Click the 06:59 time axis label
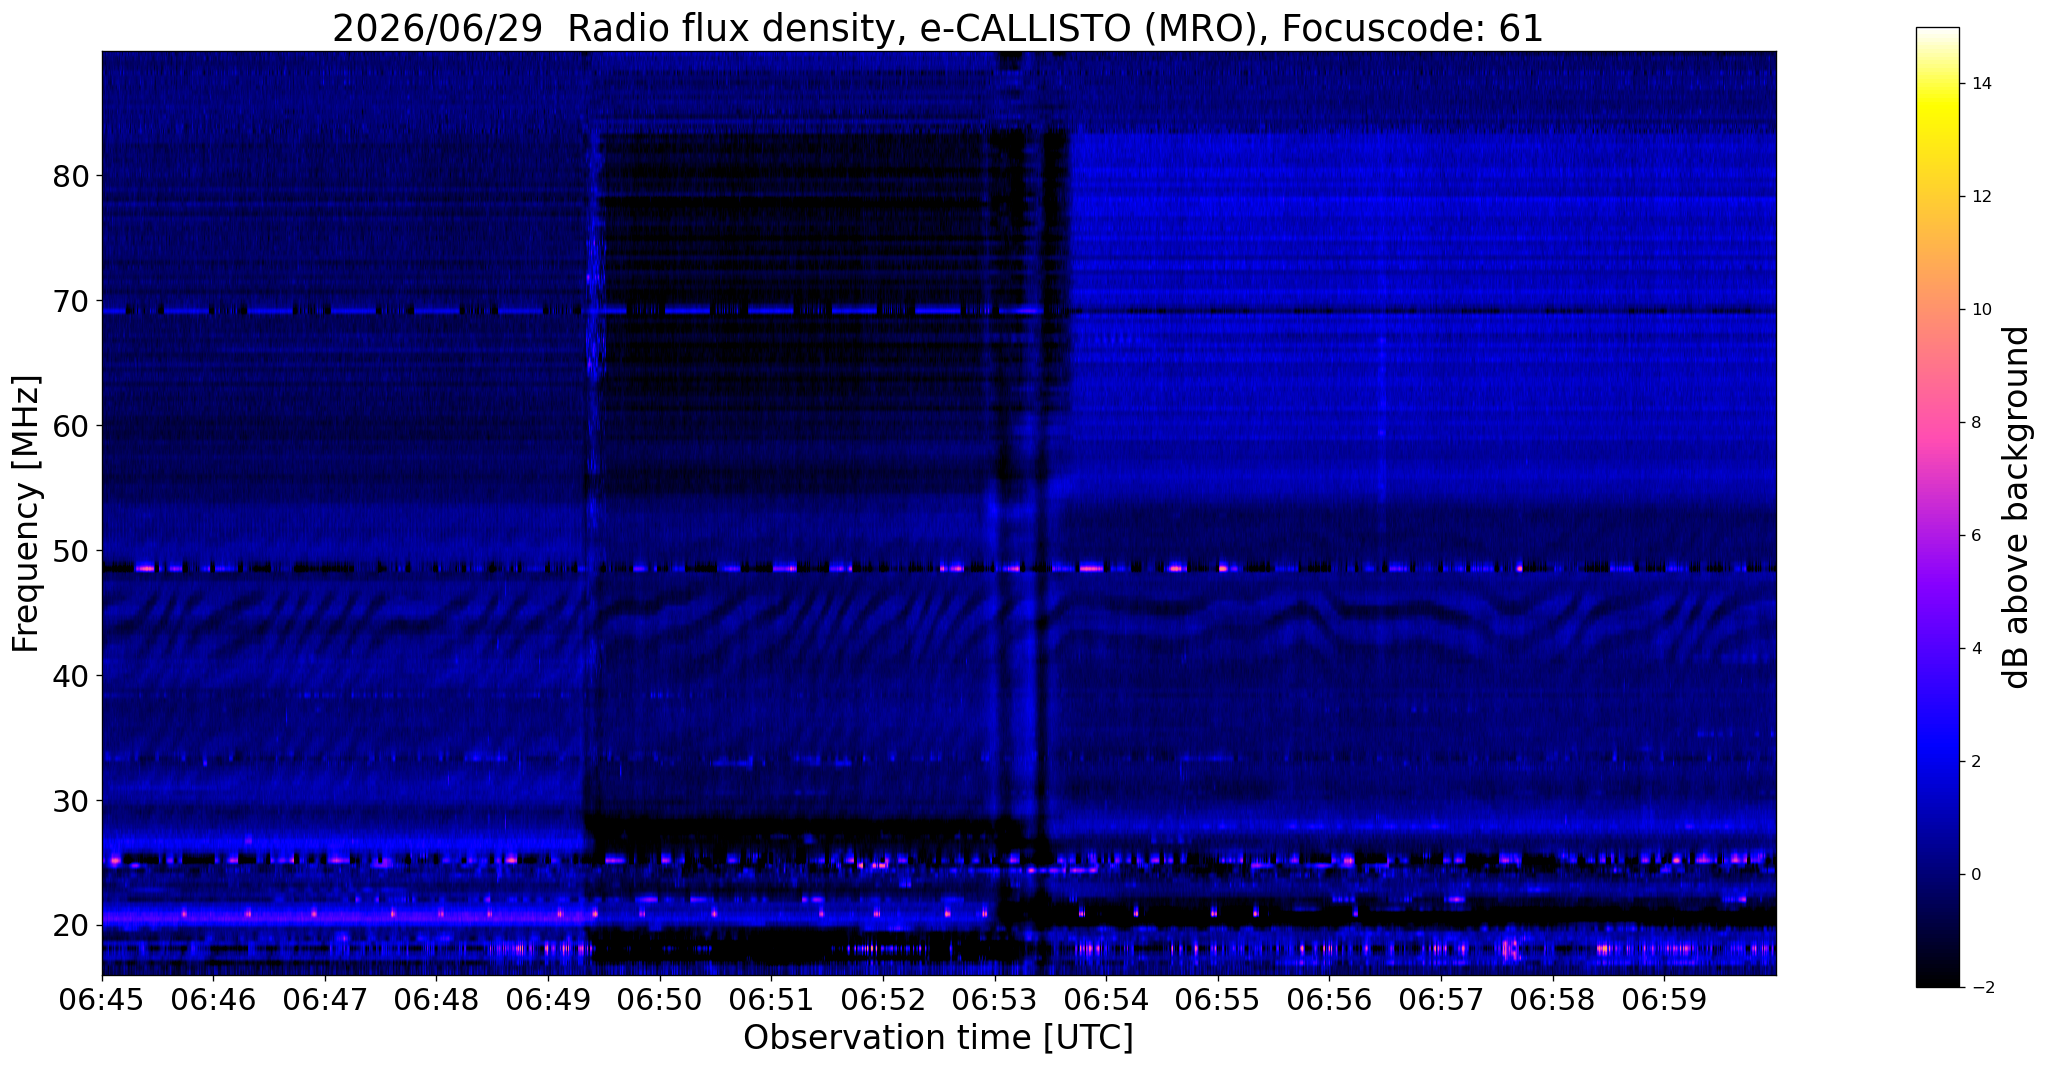2047x1067 pixels. click(1665, 1001)
